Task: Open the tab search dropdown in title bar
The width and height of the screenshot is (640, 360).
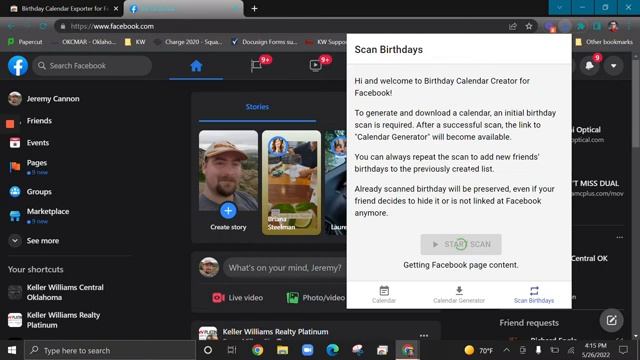Action: (x=560, y=7)
